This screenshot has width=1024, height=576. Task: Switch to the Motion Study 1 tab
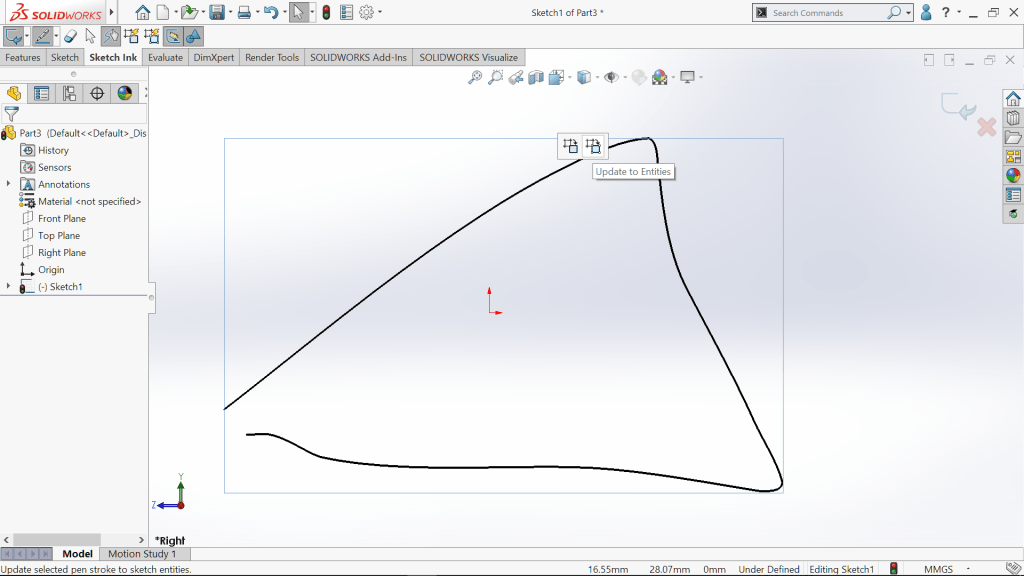tap(141, 554)
